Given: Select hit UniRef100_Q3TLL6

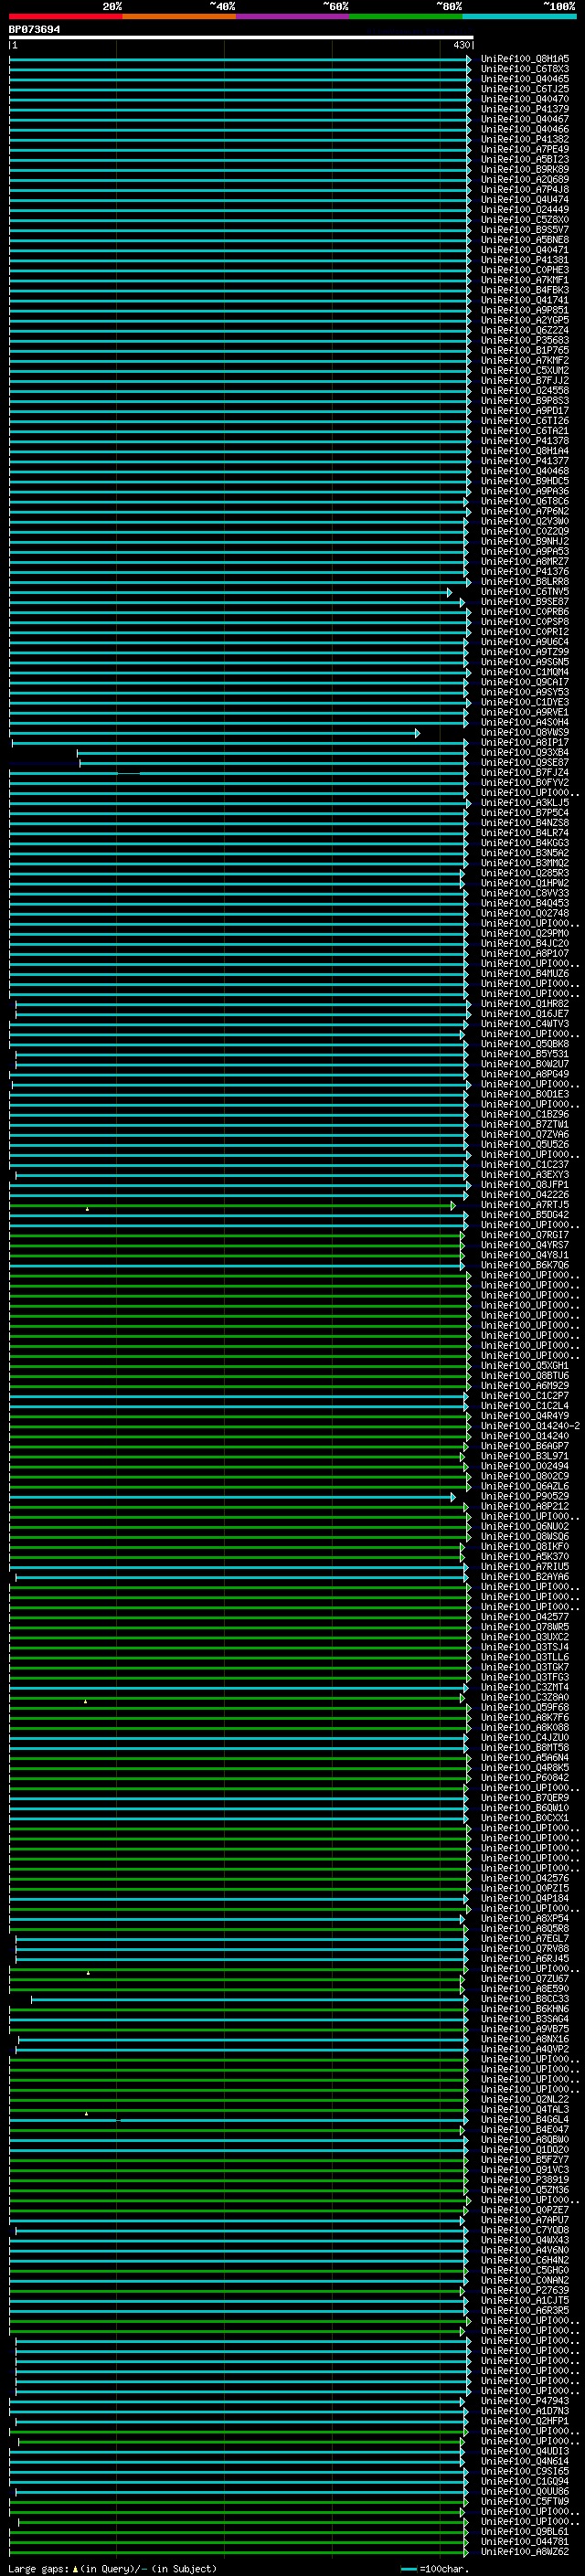Looking at the screenshot, I should (x=525, y=1657).
